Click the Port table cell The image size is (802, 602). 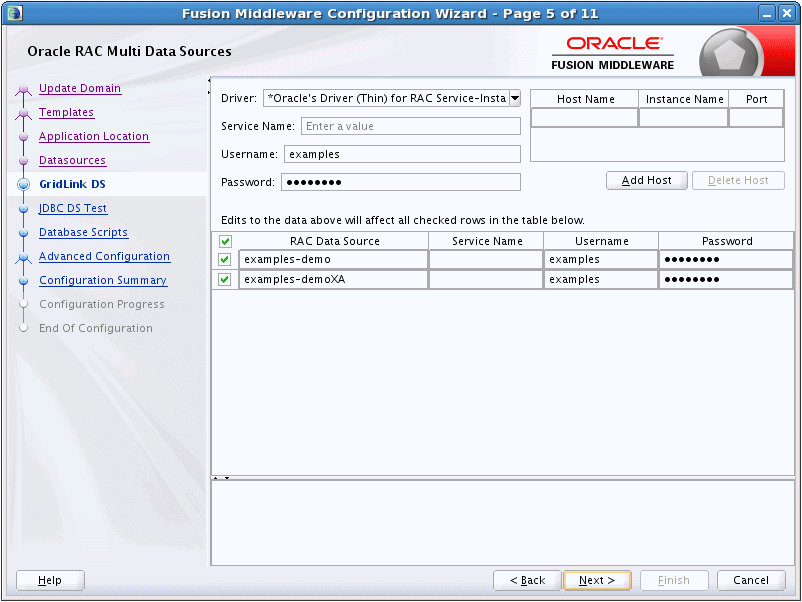click(x=756, y=117)
